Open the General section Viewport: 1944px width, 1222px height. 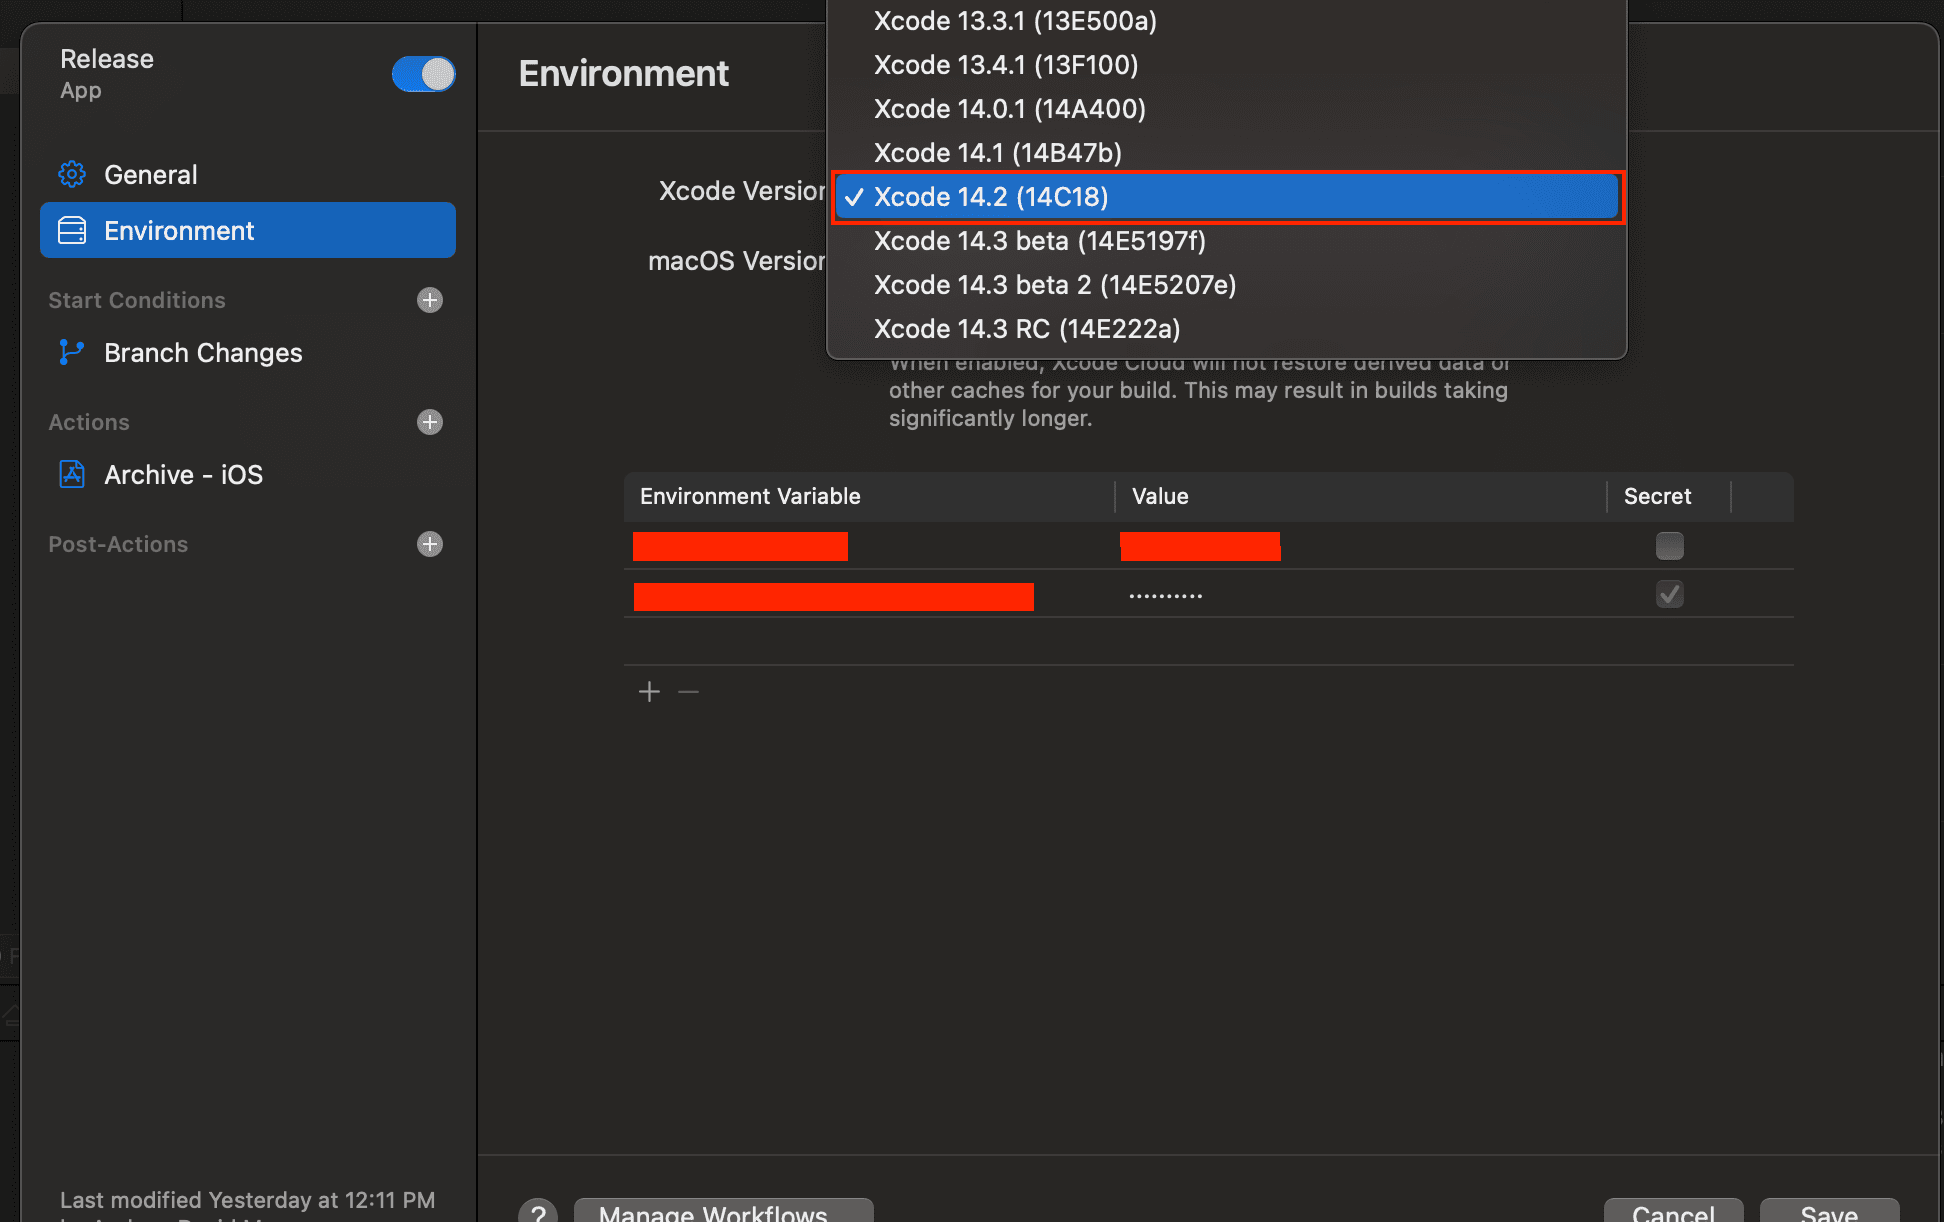click(x=150, y=174)
